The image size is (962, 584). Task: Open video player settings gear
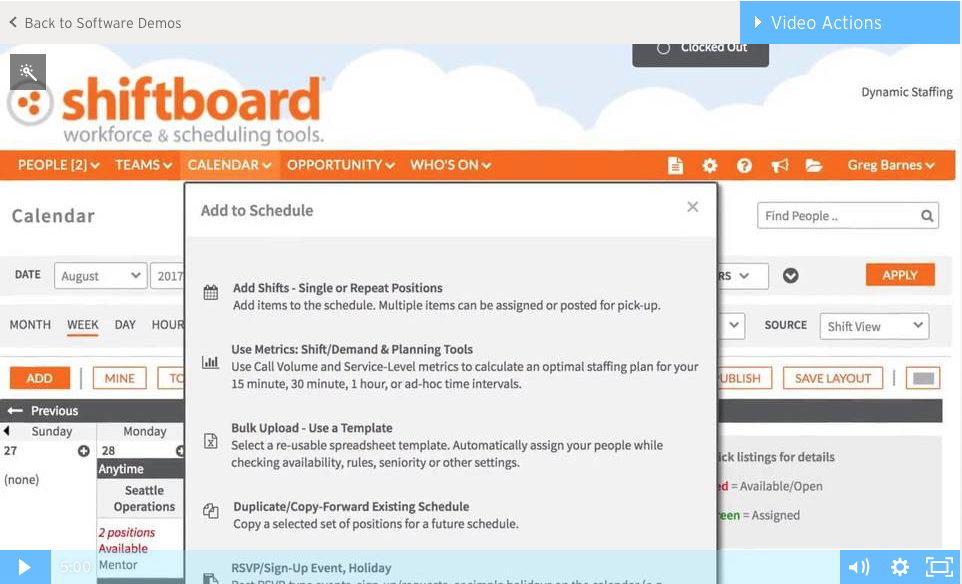[899, 567]
